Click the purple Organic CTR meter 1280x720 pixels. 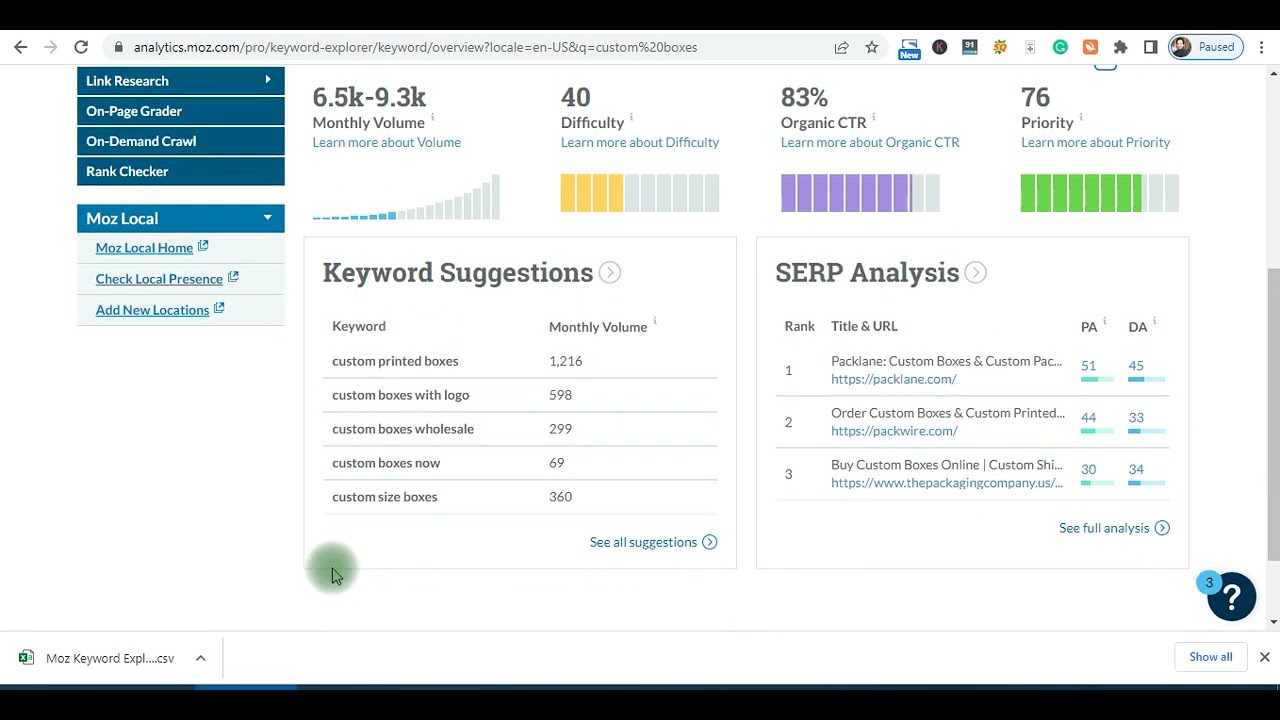point(860,193)
